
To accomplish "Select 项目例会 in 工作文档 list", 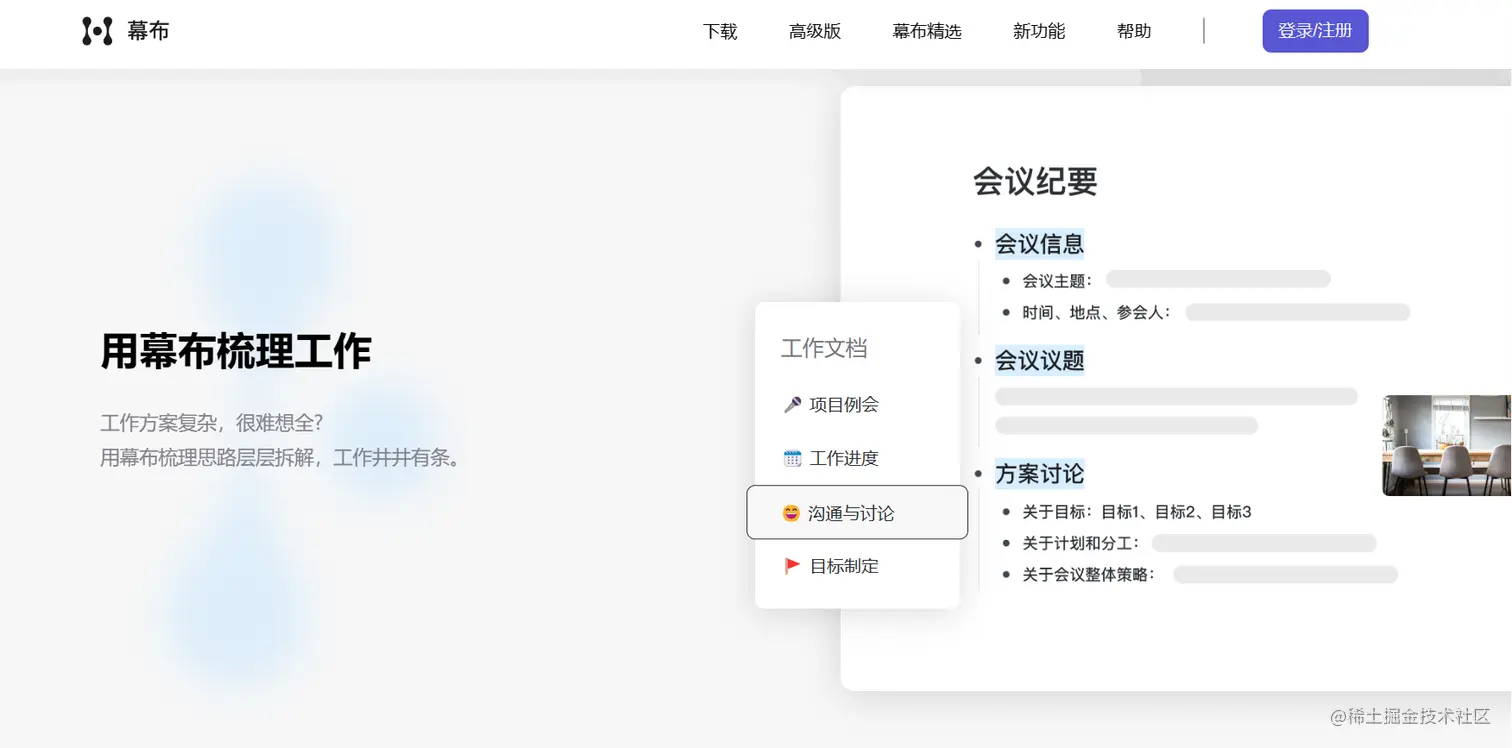I will coord(844,405).
